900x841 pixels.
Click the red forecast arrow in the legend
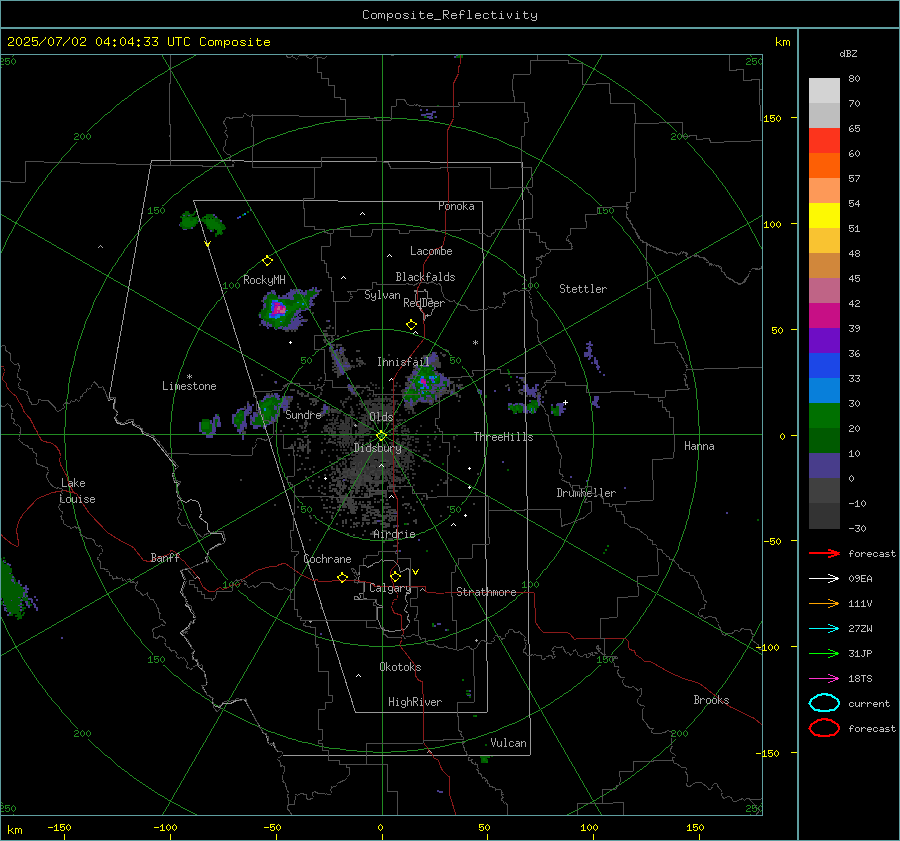[824, 553]
